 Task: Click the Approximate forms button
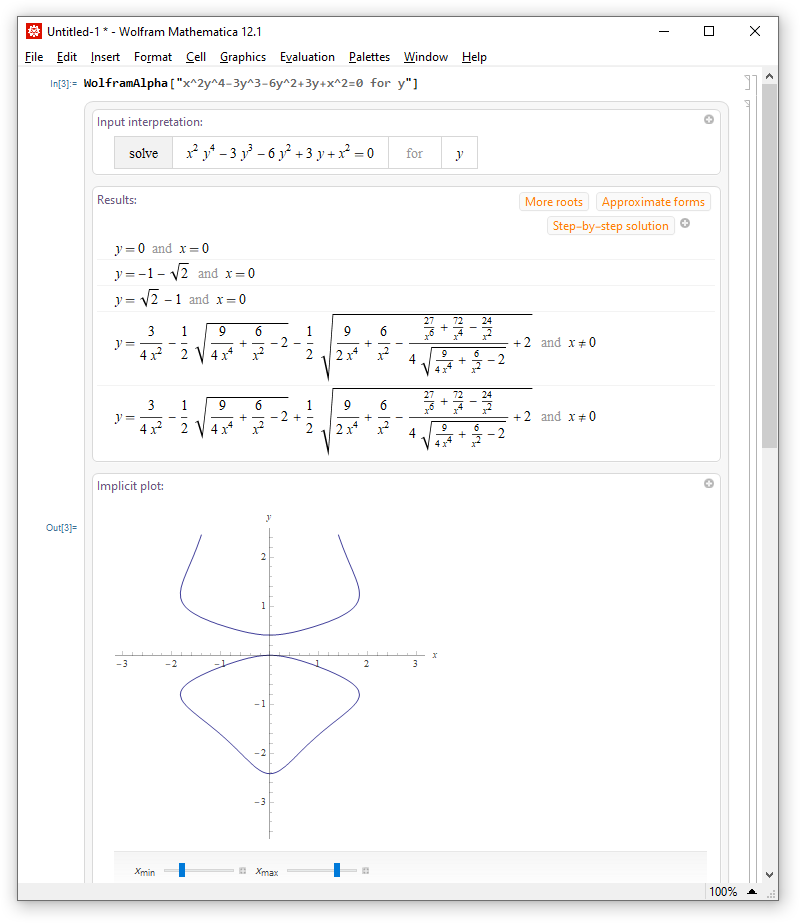click(x=653, y=202)
